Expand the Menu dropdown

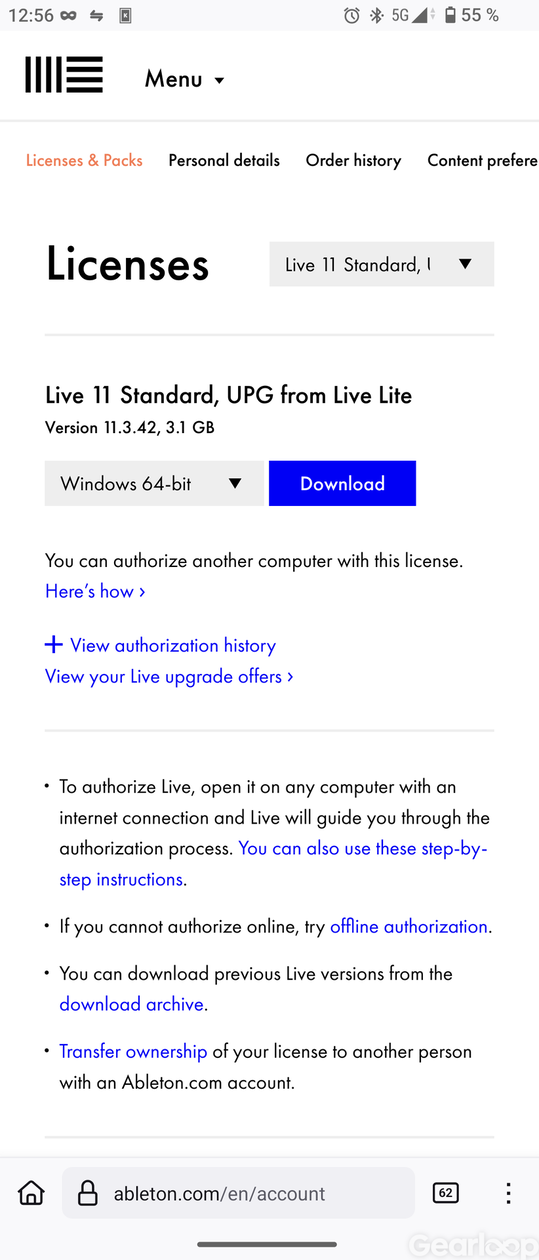tap(185, 79)
